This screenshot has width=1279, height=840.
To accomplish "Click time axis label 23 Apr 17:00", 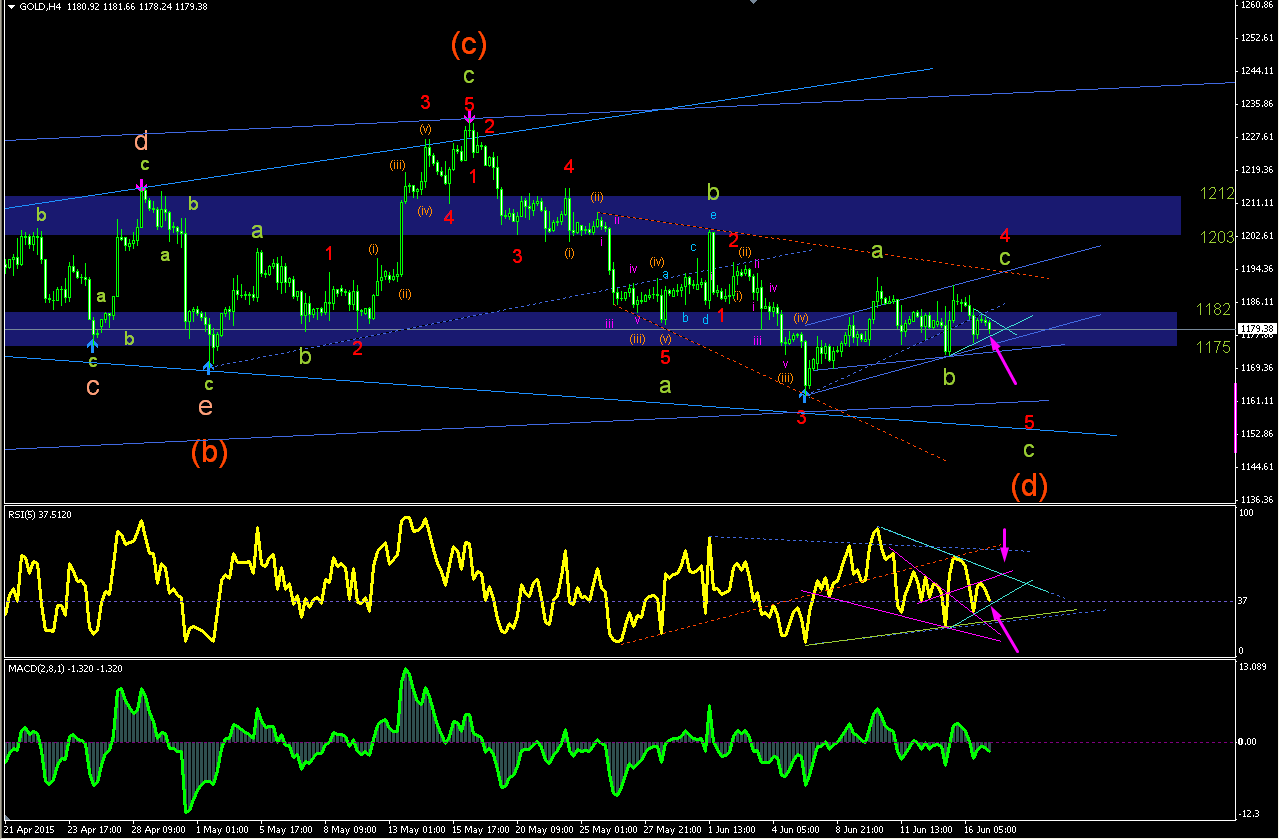I will click(x=92, y=830).
